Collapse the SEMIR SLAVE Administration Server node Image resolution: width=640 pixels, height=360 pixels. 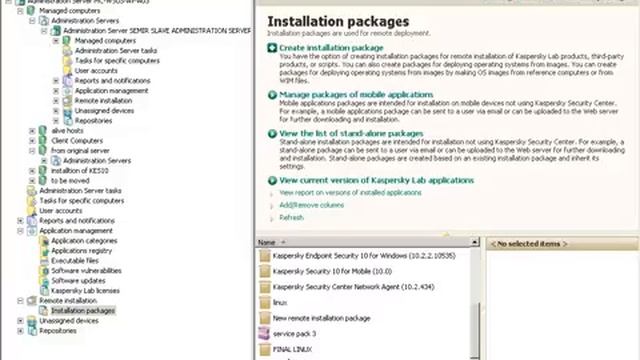(44, 31)
